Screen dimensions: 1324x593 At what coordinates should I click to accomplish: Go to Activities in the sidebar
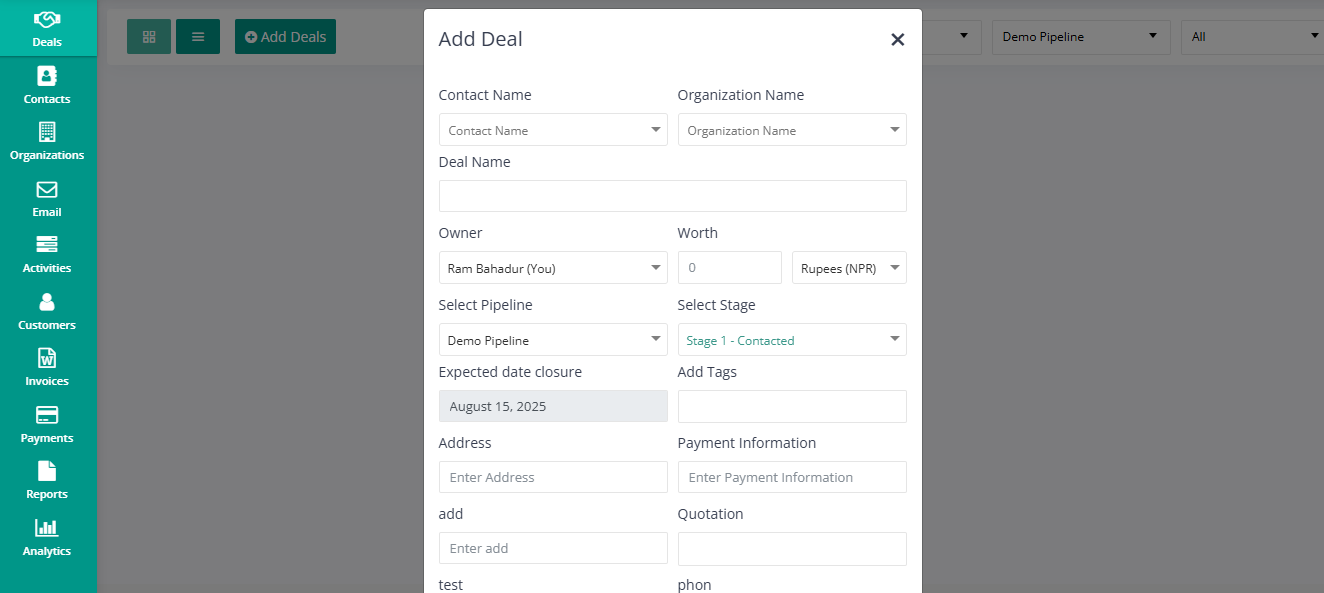[46, 253]
